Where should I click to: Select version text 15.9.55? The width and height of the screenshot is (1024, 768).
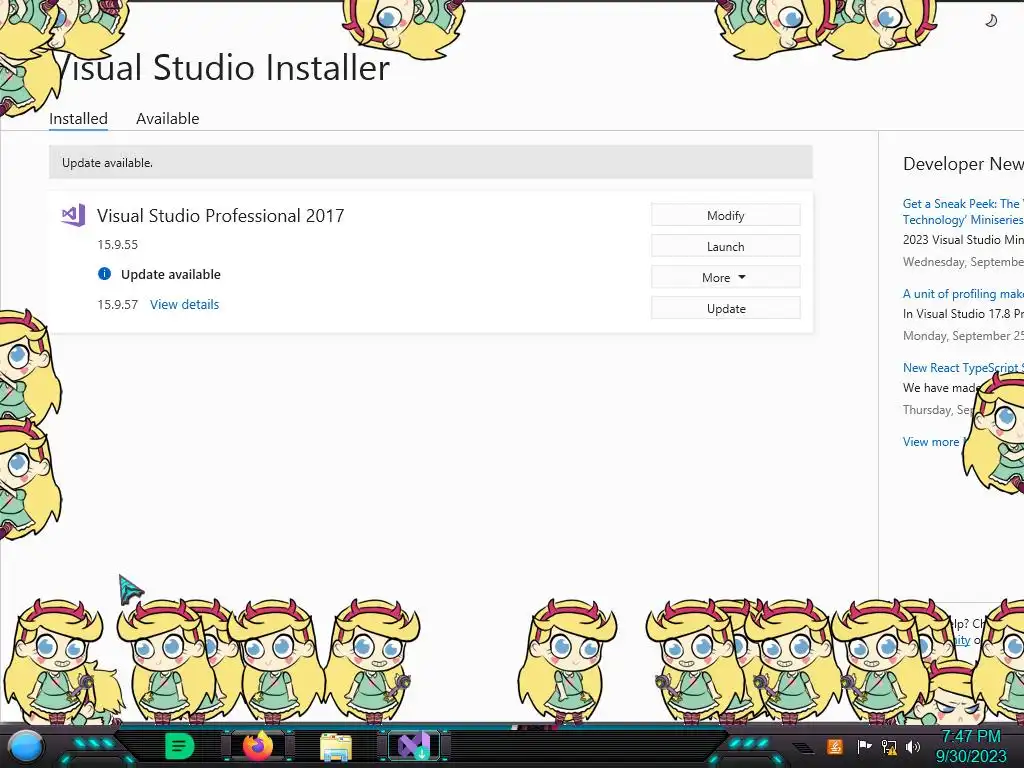[118, 245]
